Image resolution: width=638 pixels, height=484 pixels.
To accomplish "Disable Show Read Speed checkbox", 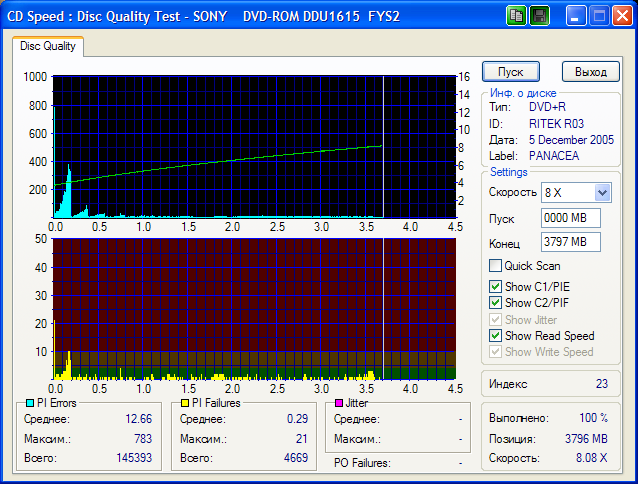I will 495,336.
